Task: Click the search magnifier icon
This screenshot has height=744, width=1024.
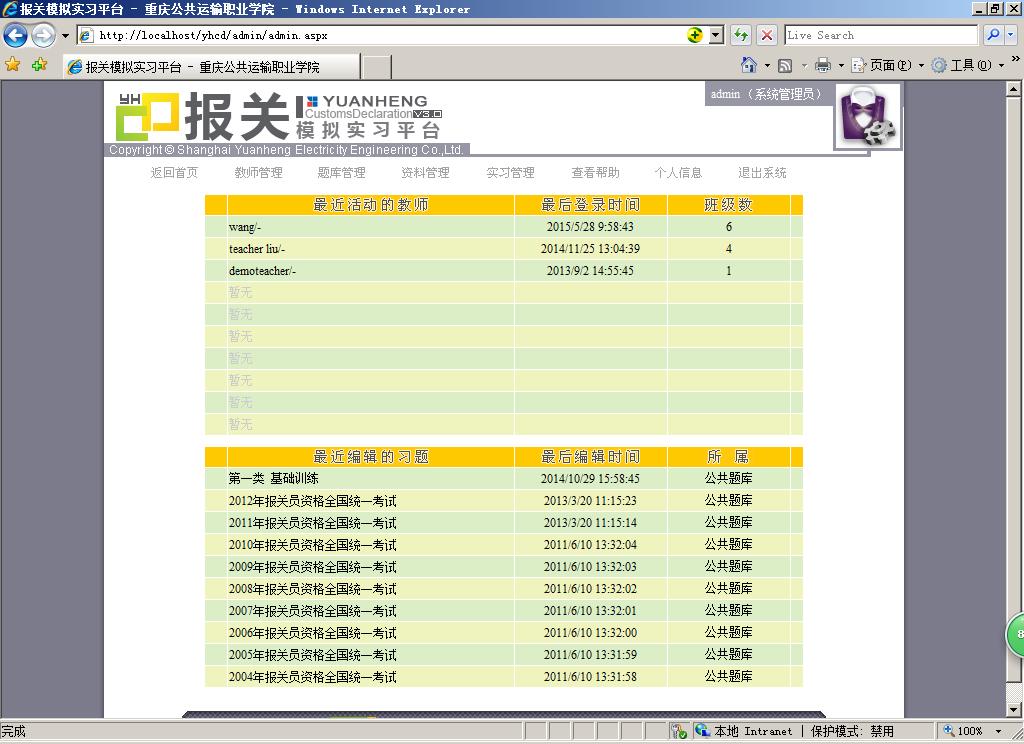Action: pos(993,34)
